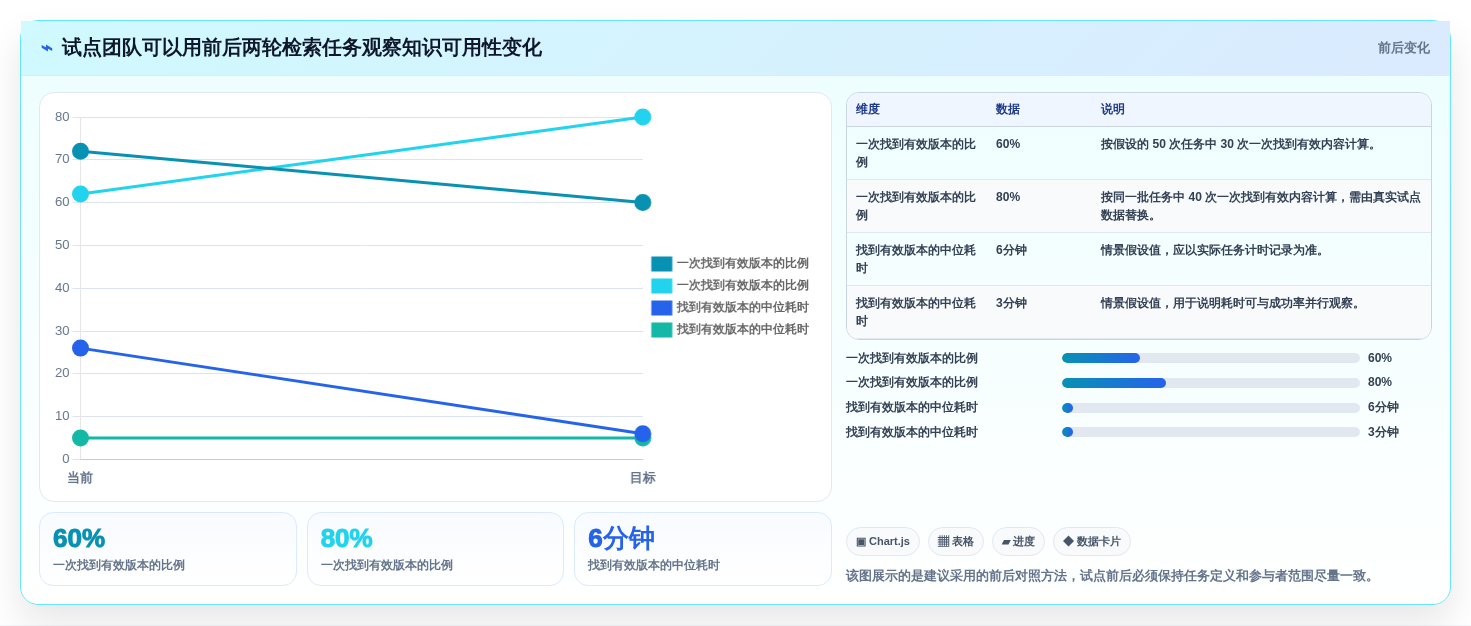Click the 进度 chip
The image size is (1471, 626).
click(x=1018, y=542)
